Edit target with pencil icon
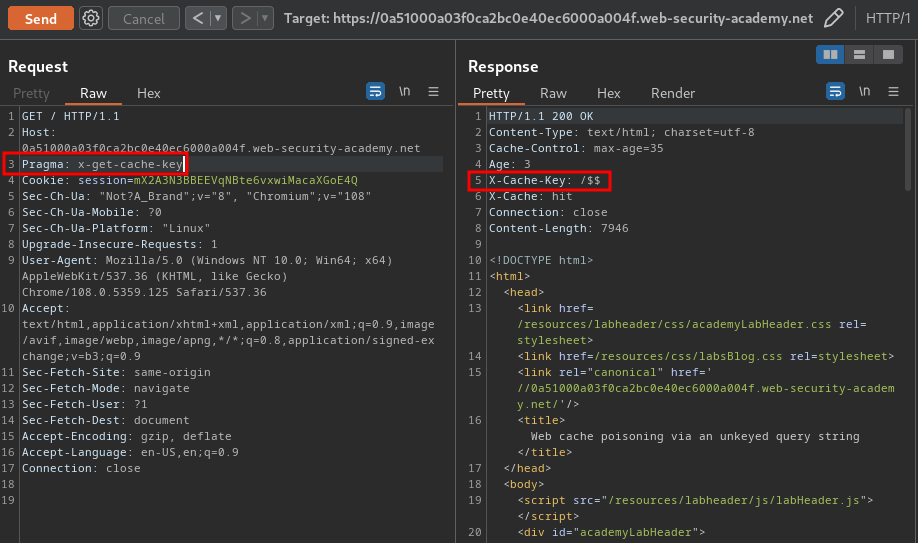 coord(834,19)
